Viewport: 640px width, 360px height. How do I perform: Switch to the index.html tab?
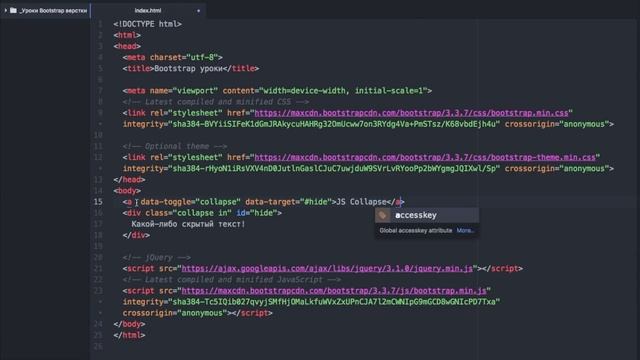(148, 11)
